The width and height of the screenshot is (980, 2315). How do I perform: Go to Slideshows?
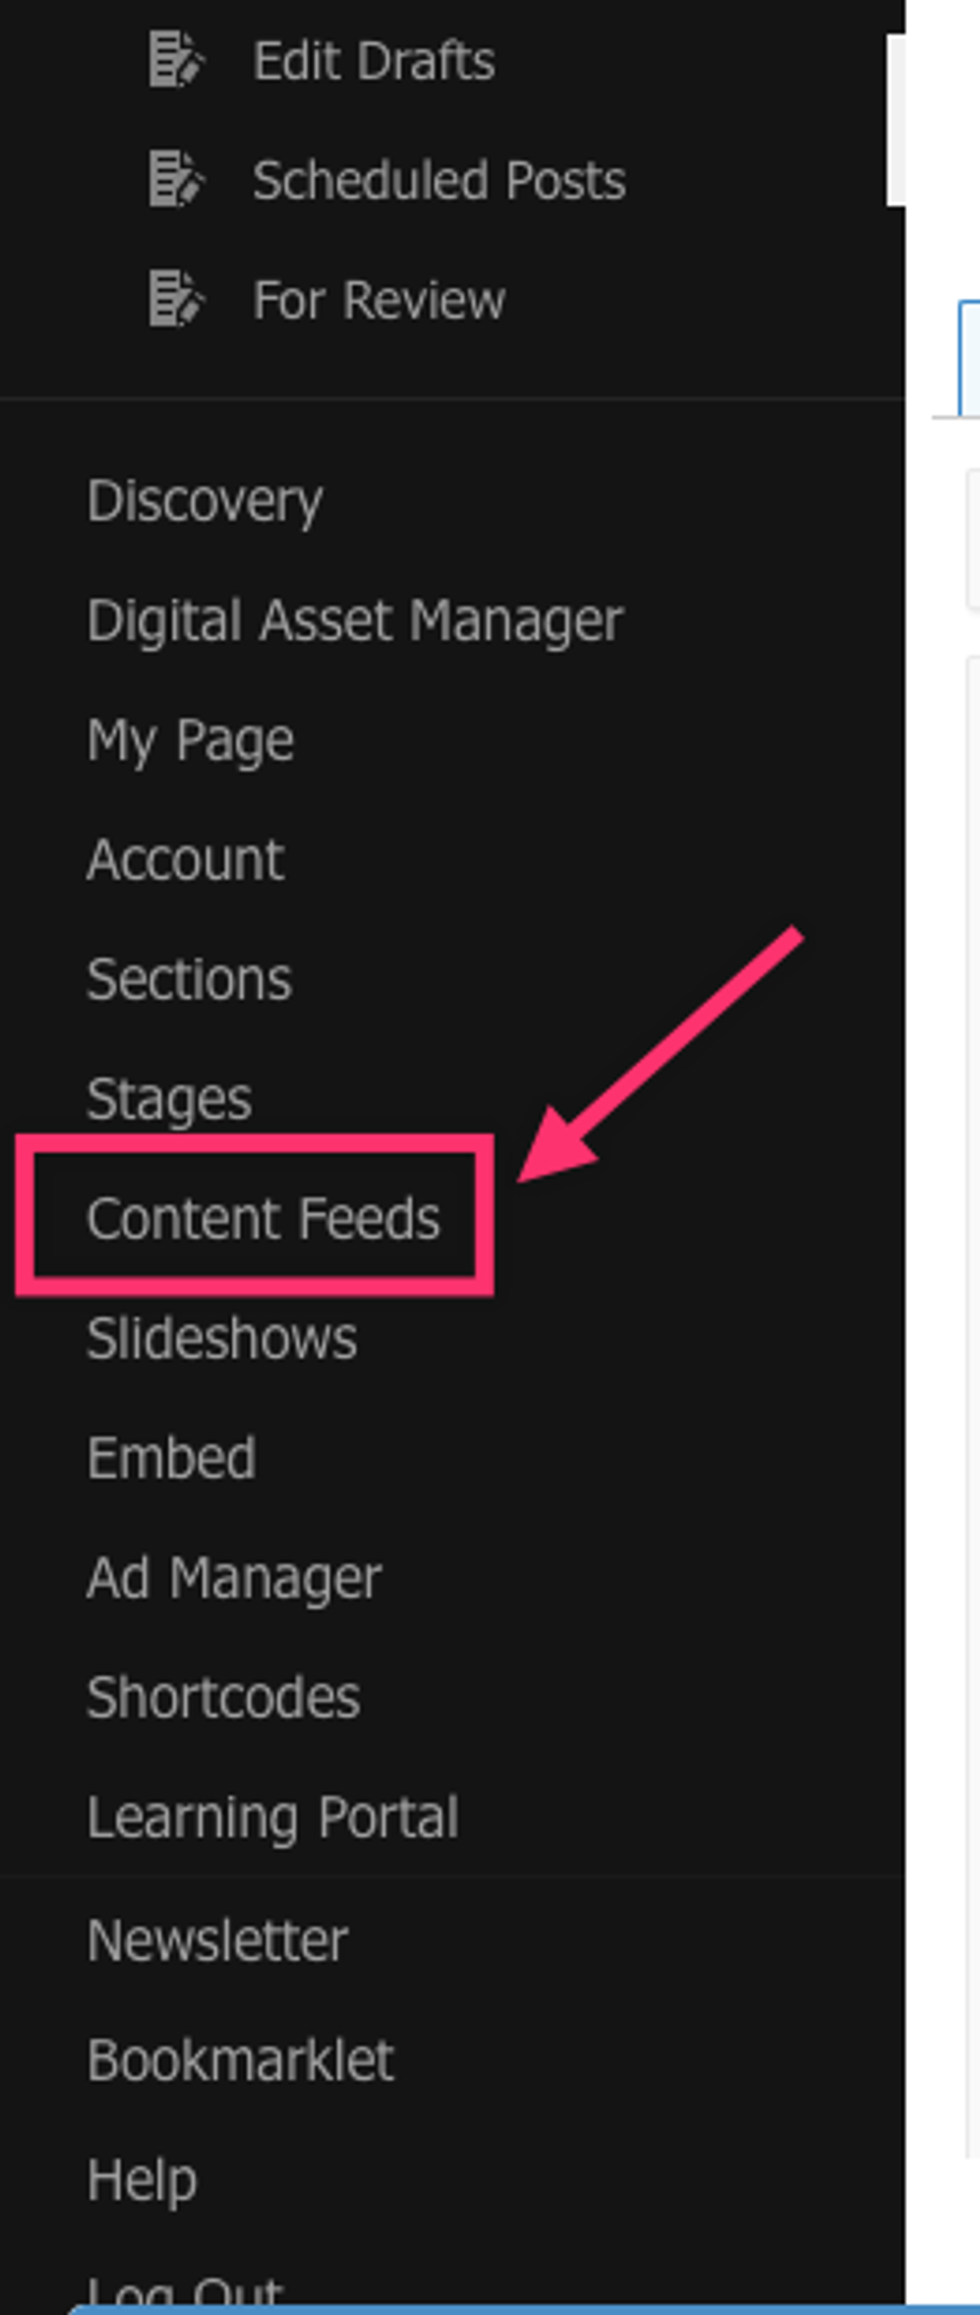click(x=221, y=1338)
